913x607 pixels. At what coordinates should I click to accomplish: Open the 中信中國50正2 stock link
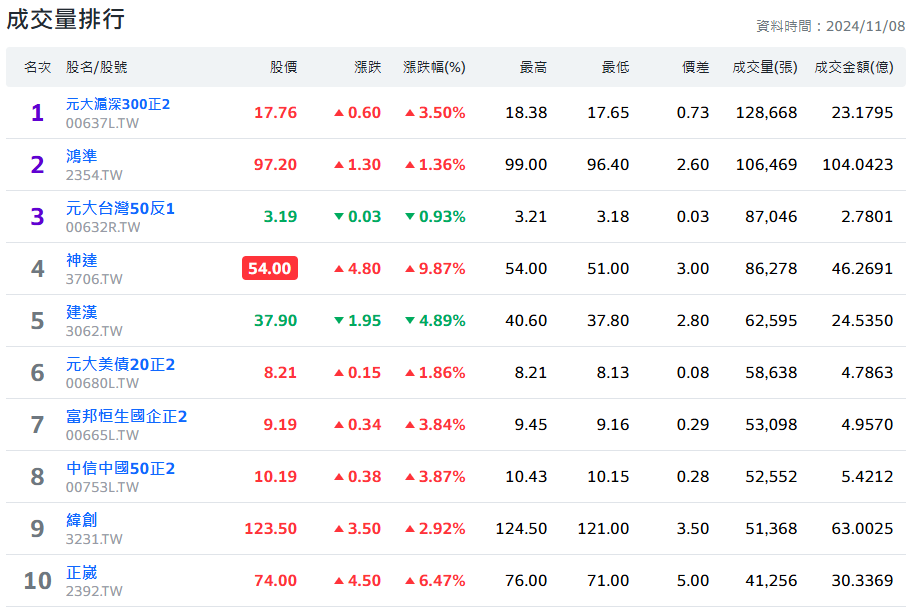pos(120,468)
